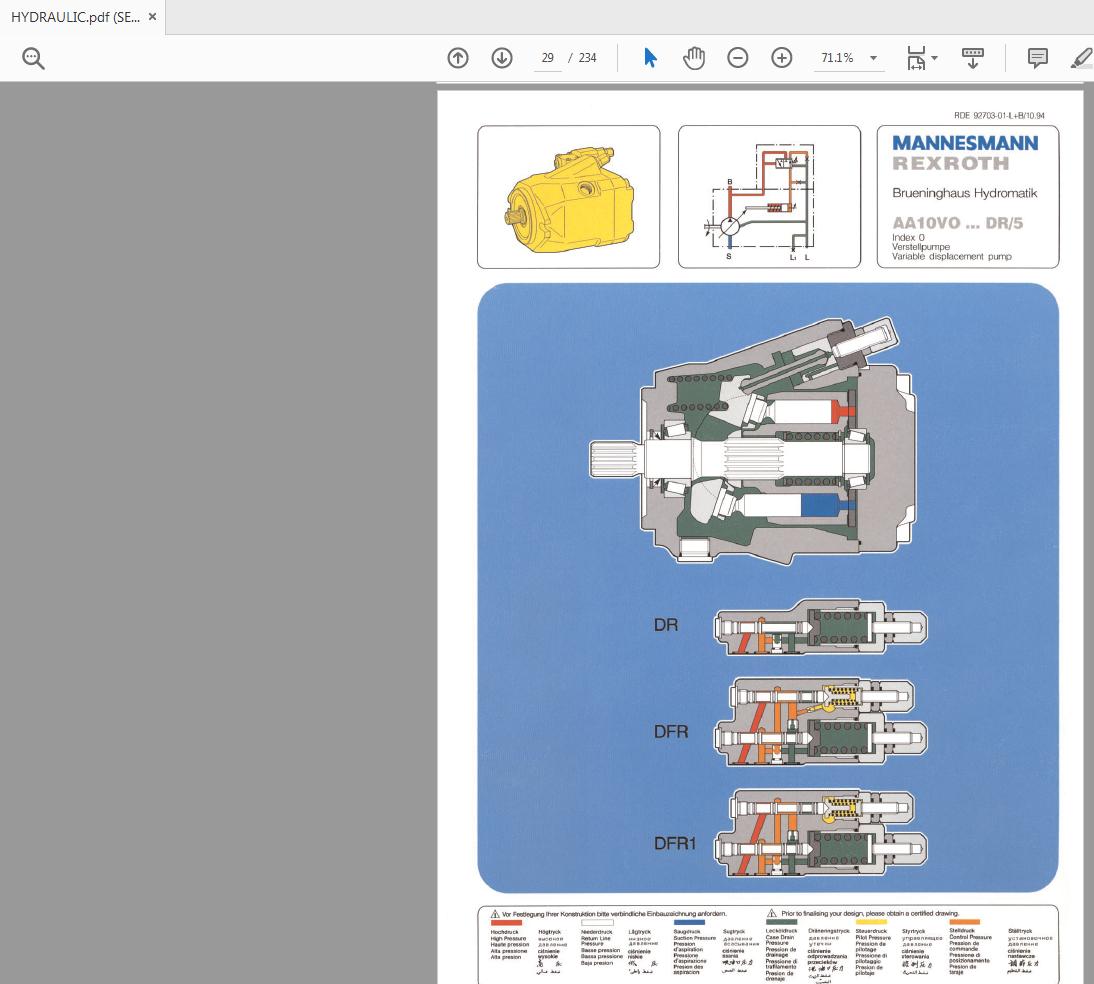Click the Zoom In icon

tap(782, 58)
